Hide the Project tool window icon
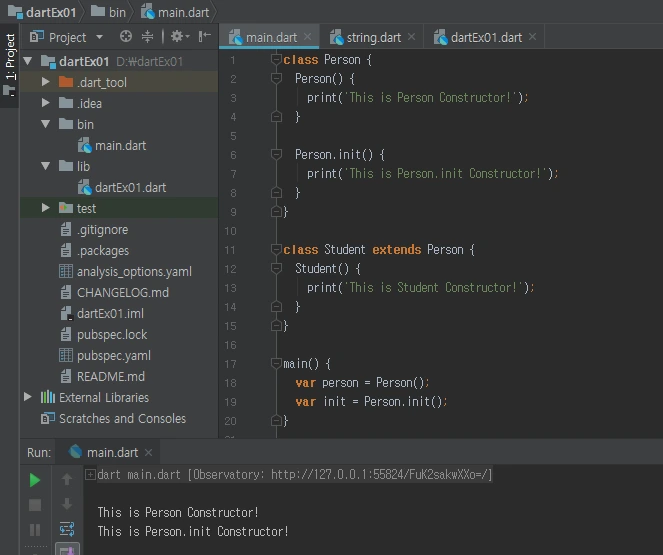The height and width of the screenshot is (555, 663). pyautogui.click(x=204, y=36)
